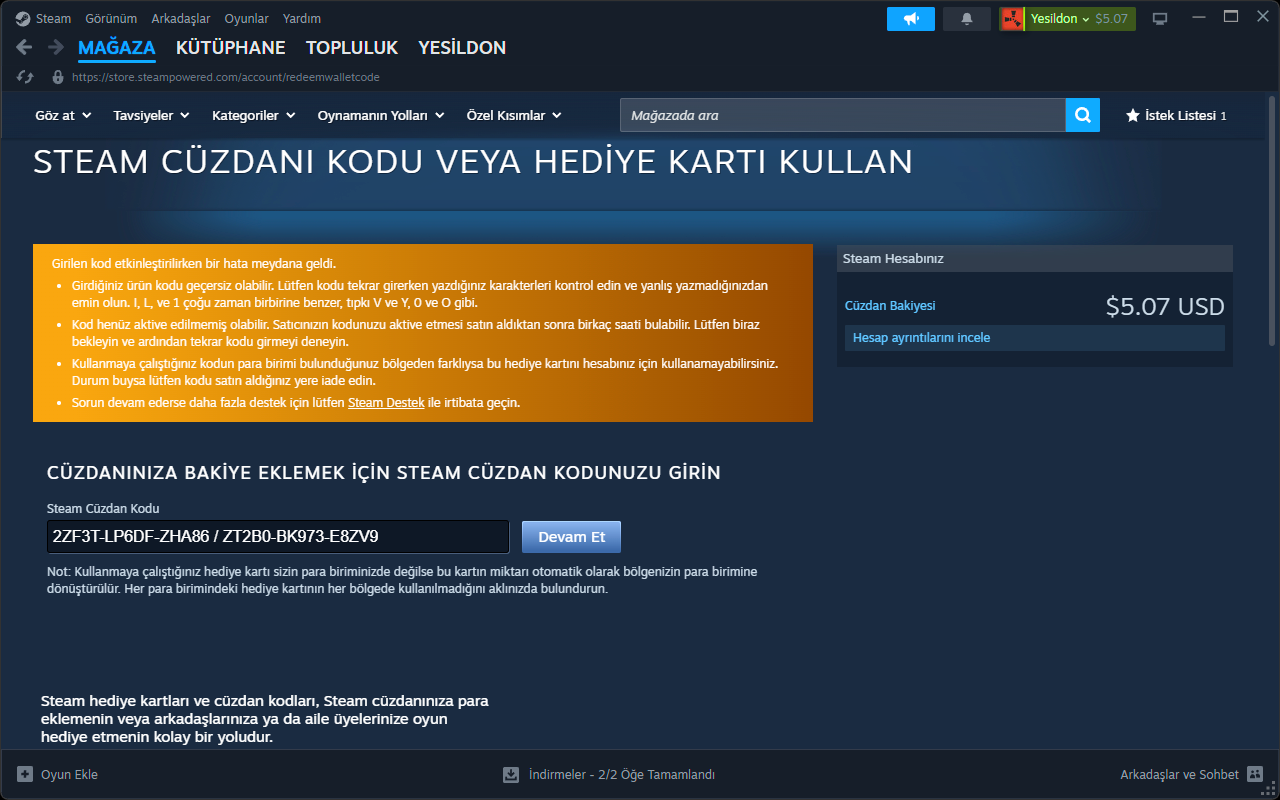Click the Steam Cüzdan Kodu input field

point(278,536)
